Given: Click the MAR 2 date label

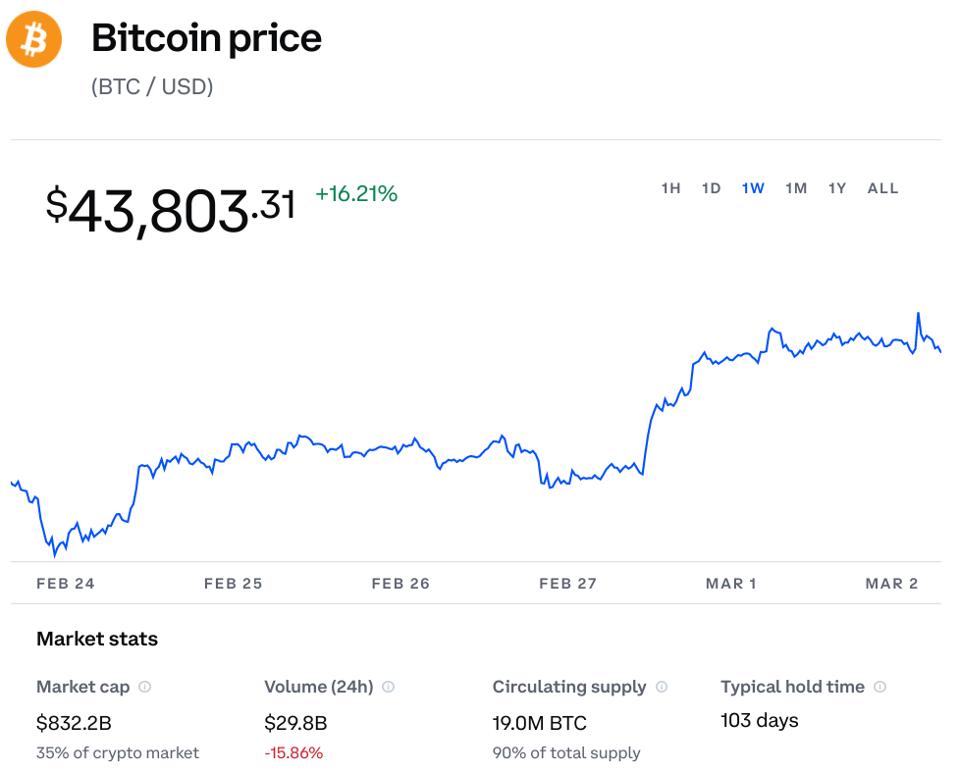Looking at the screenshot, I should (x=891, y=583).
